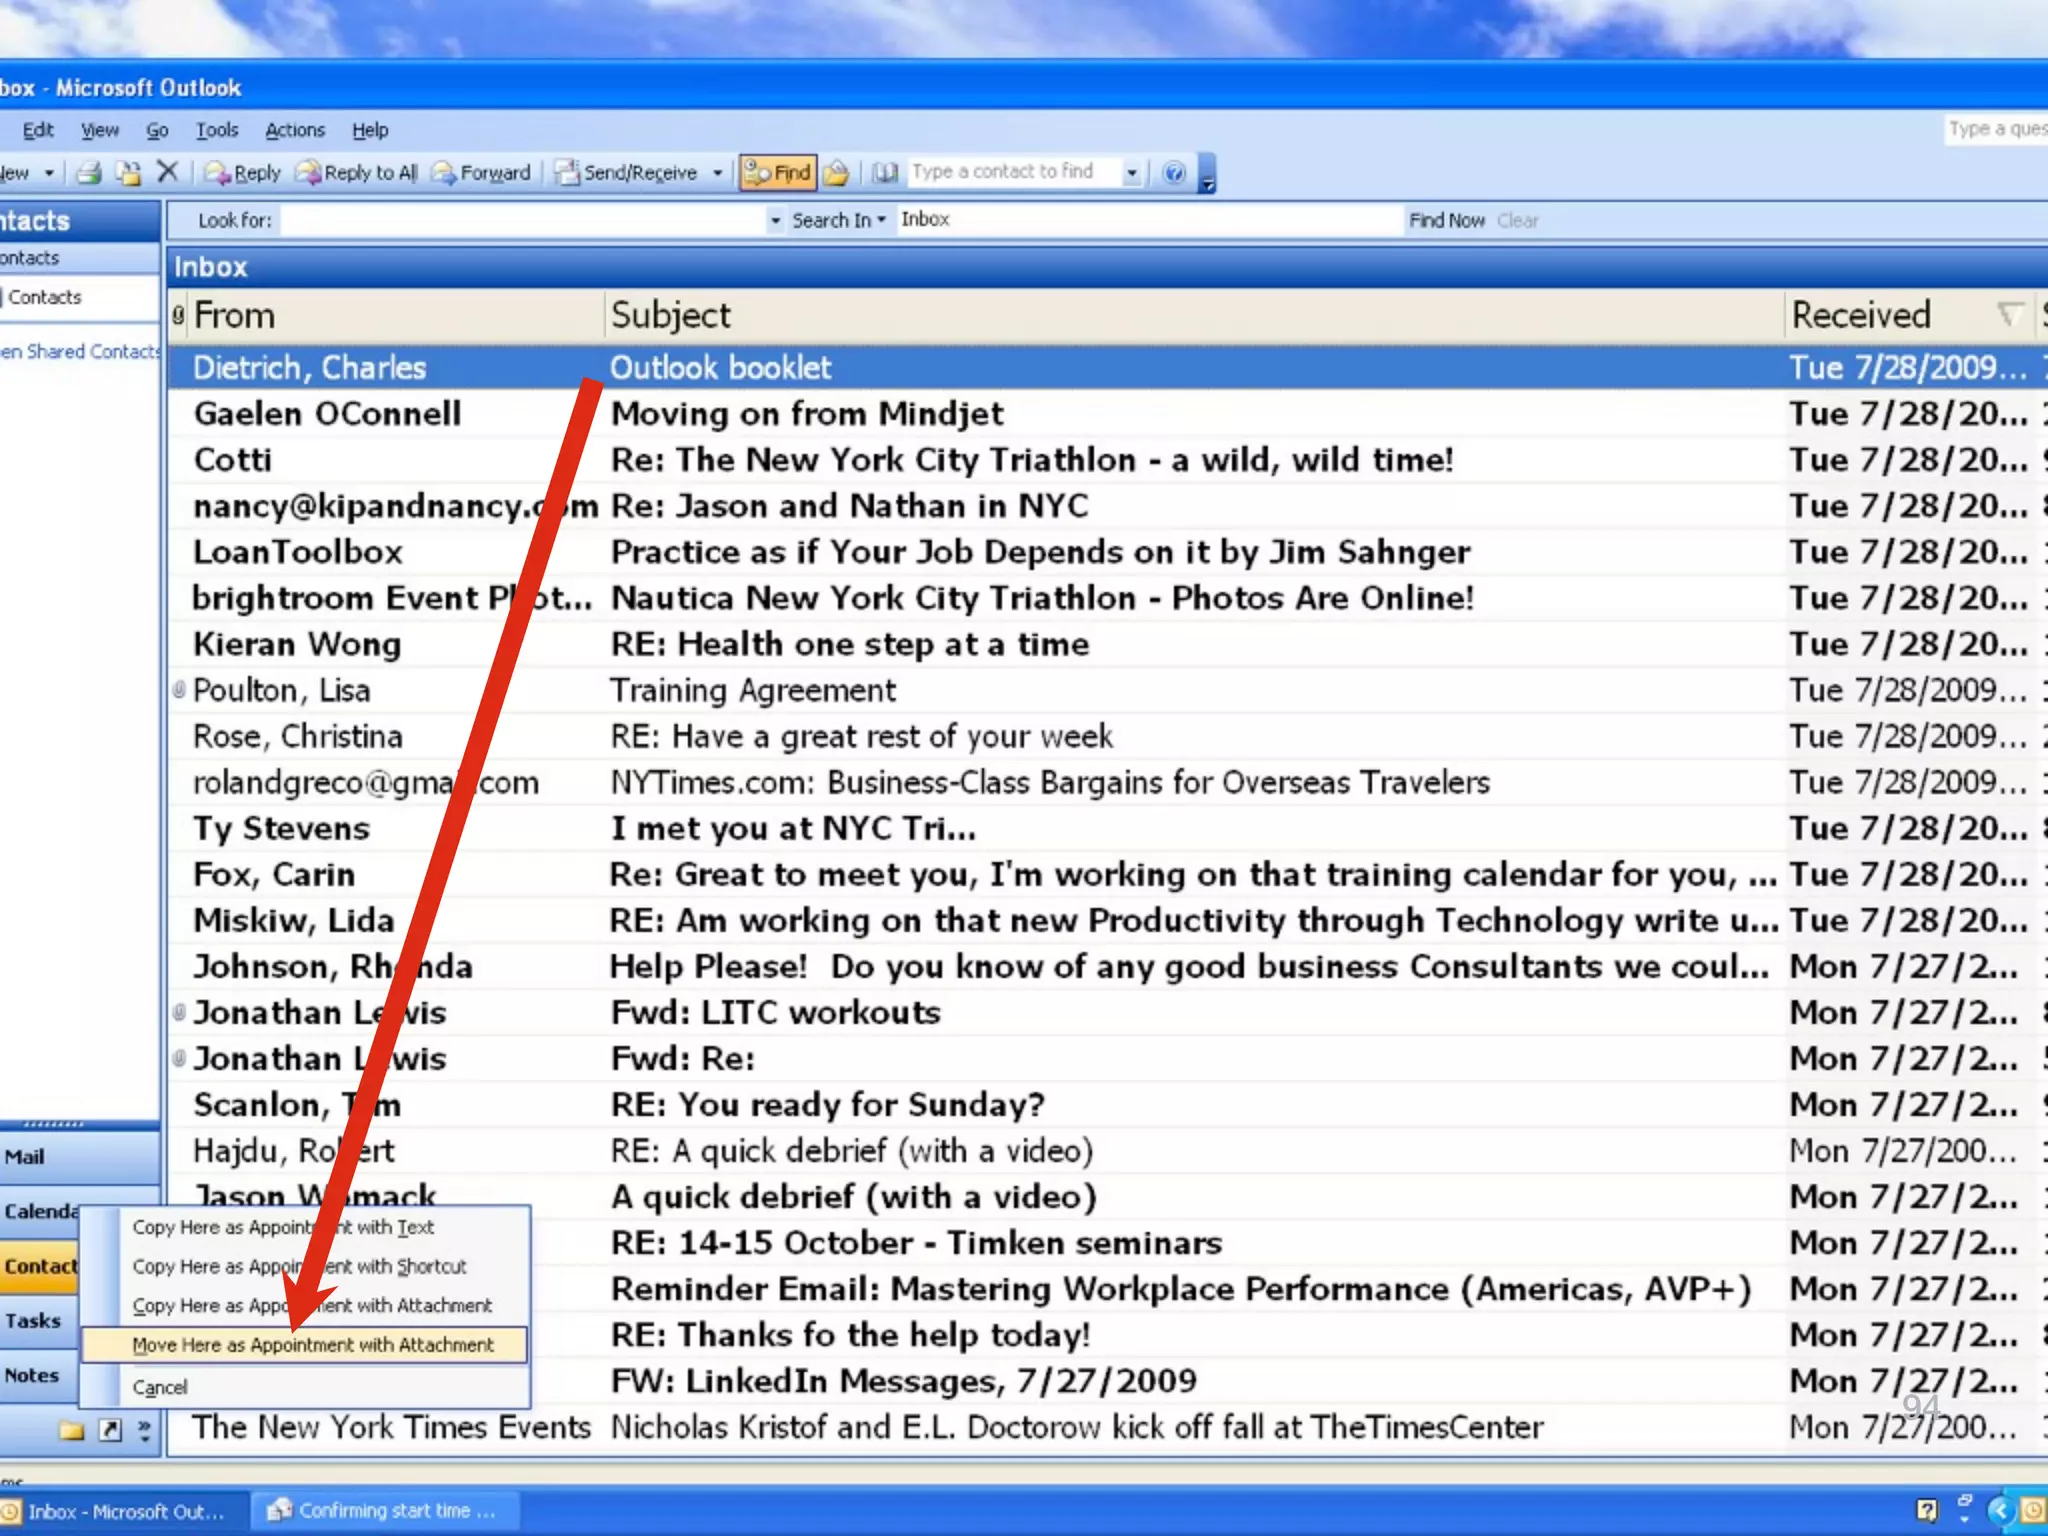This screenshot has height=1536, width=2048.
Task: Click the Delete X icon
Action: [x=168, y=172]
